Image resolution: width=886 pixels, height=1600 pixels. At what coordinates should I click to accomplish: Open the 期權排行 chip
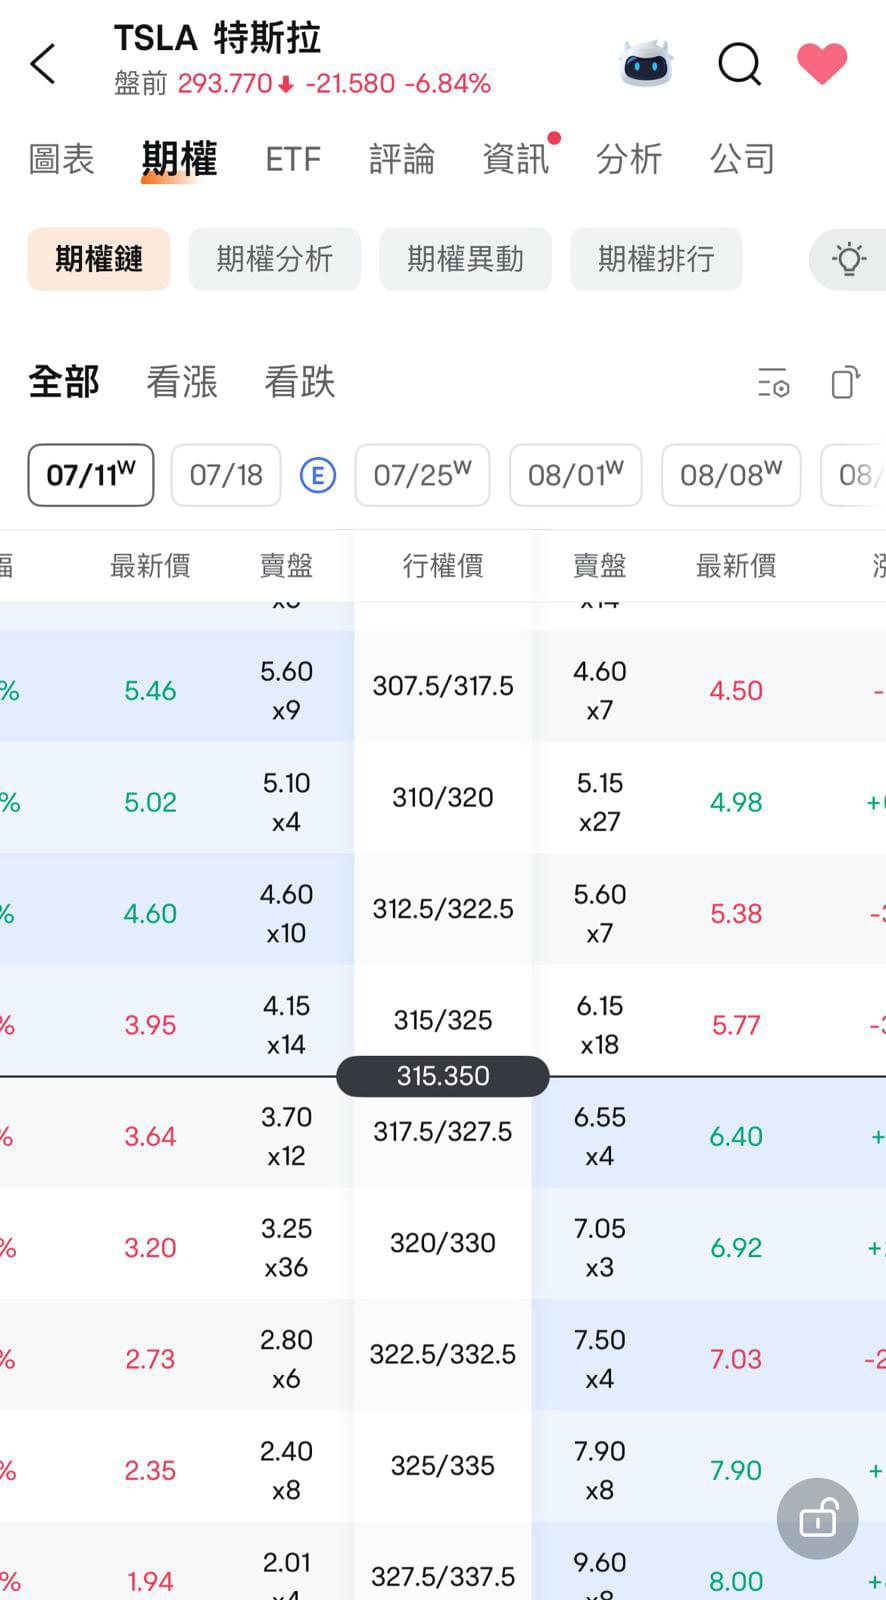coord(657,259)
